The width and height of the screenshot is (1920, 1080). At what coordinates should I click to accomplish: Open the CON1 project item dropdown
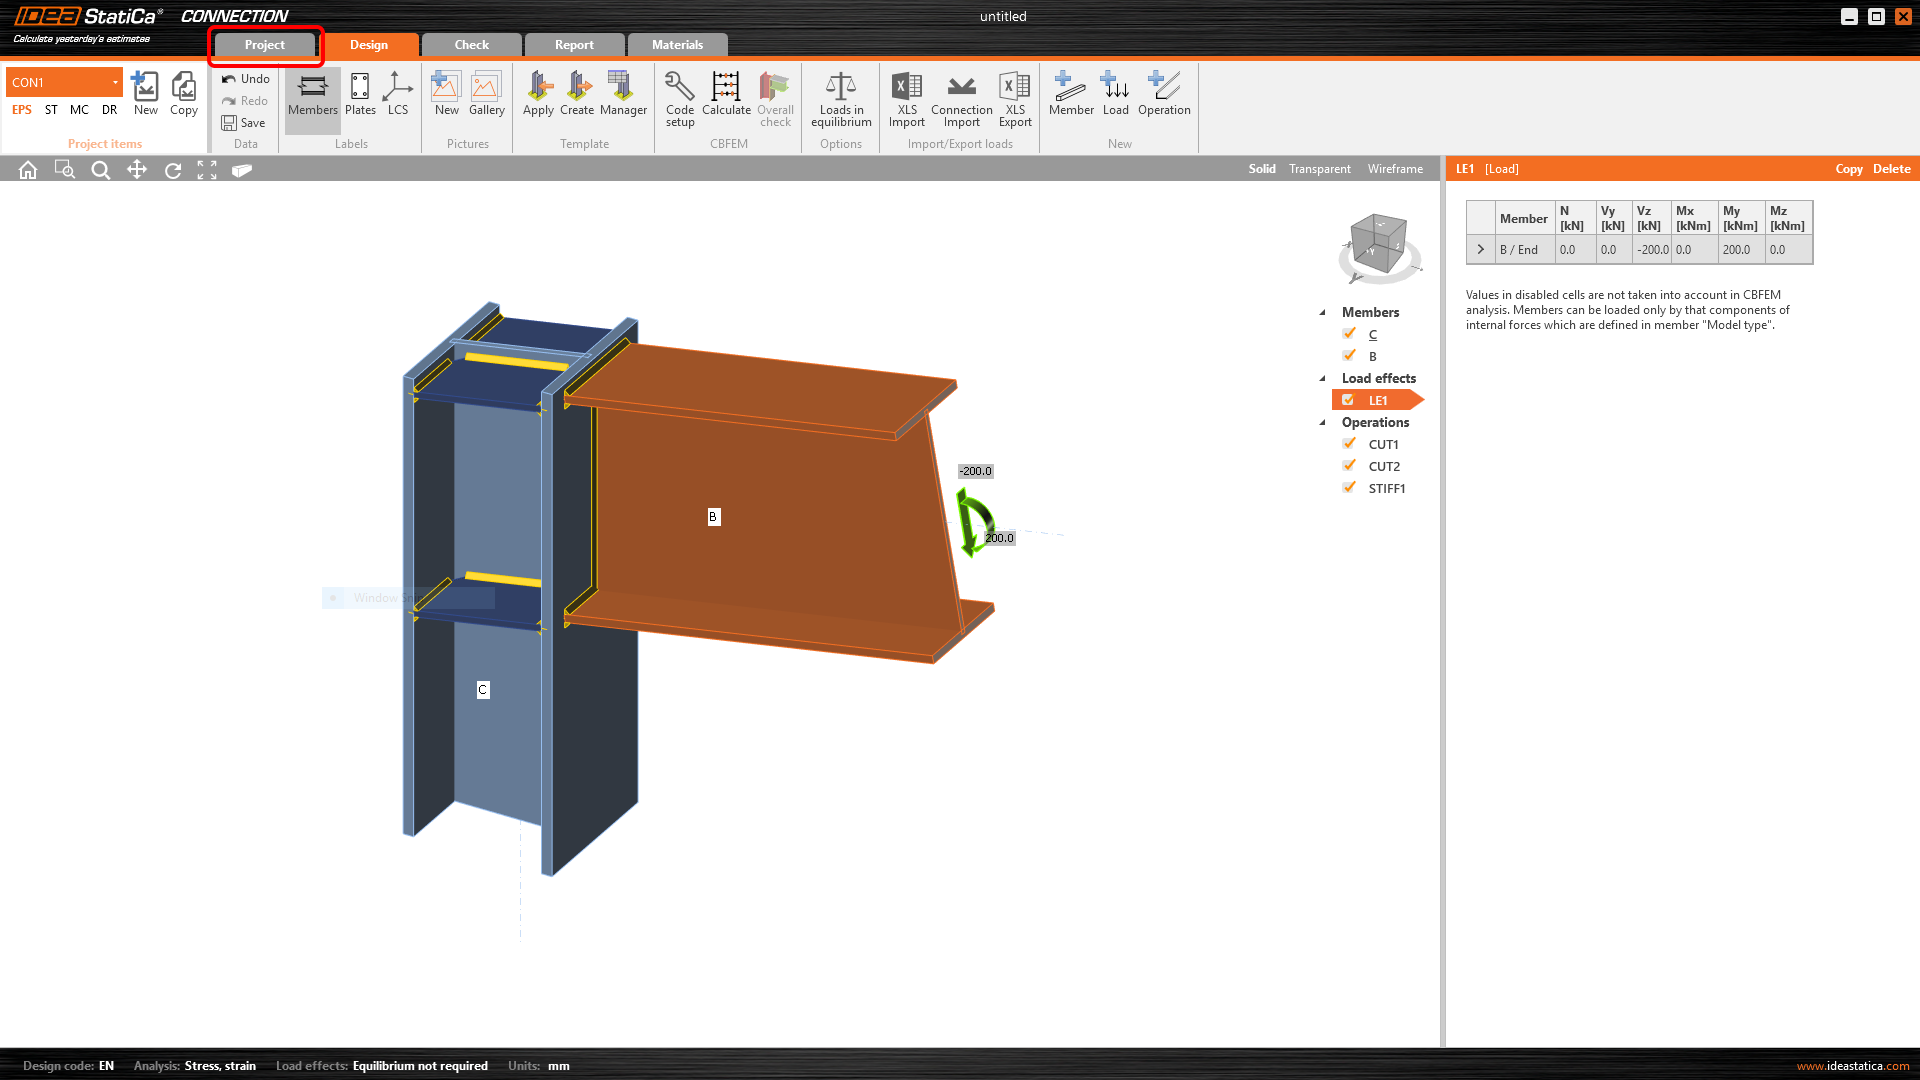[x=115, y=82]
